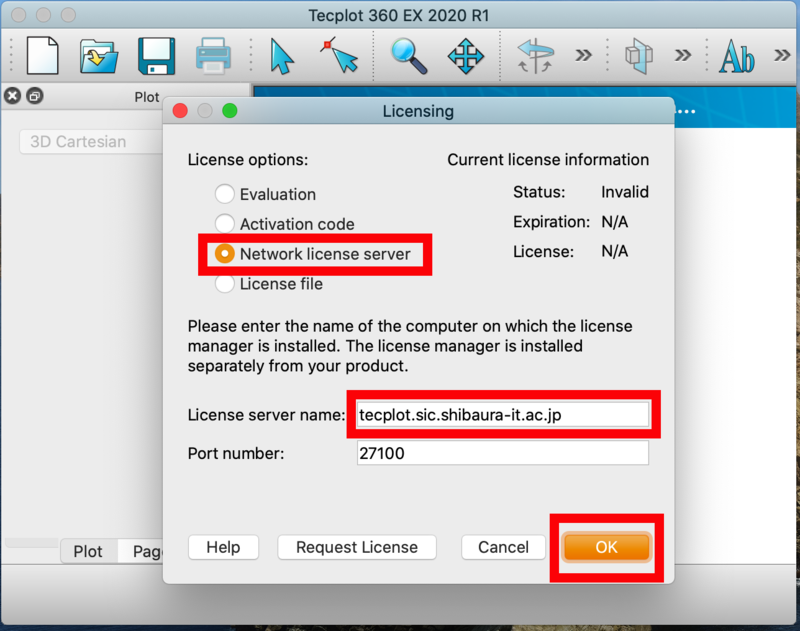Select the License file option
This screenshot has height=631, width=800.
pos(269,284)
